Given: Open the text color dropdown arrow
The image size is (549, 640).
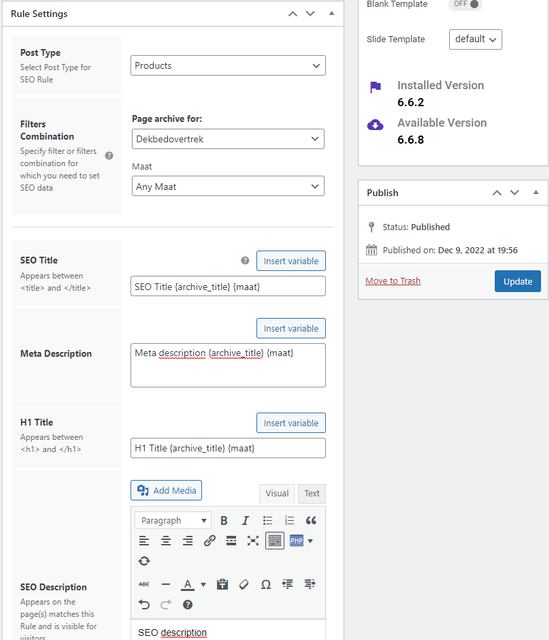Looking at the screenshot, I should pyautogui.click(x=203, y=584).
